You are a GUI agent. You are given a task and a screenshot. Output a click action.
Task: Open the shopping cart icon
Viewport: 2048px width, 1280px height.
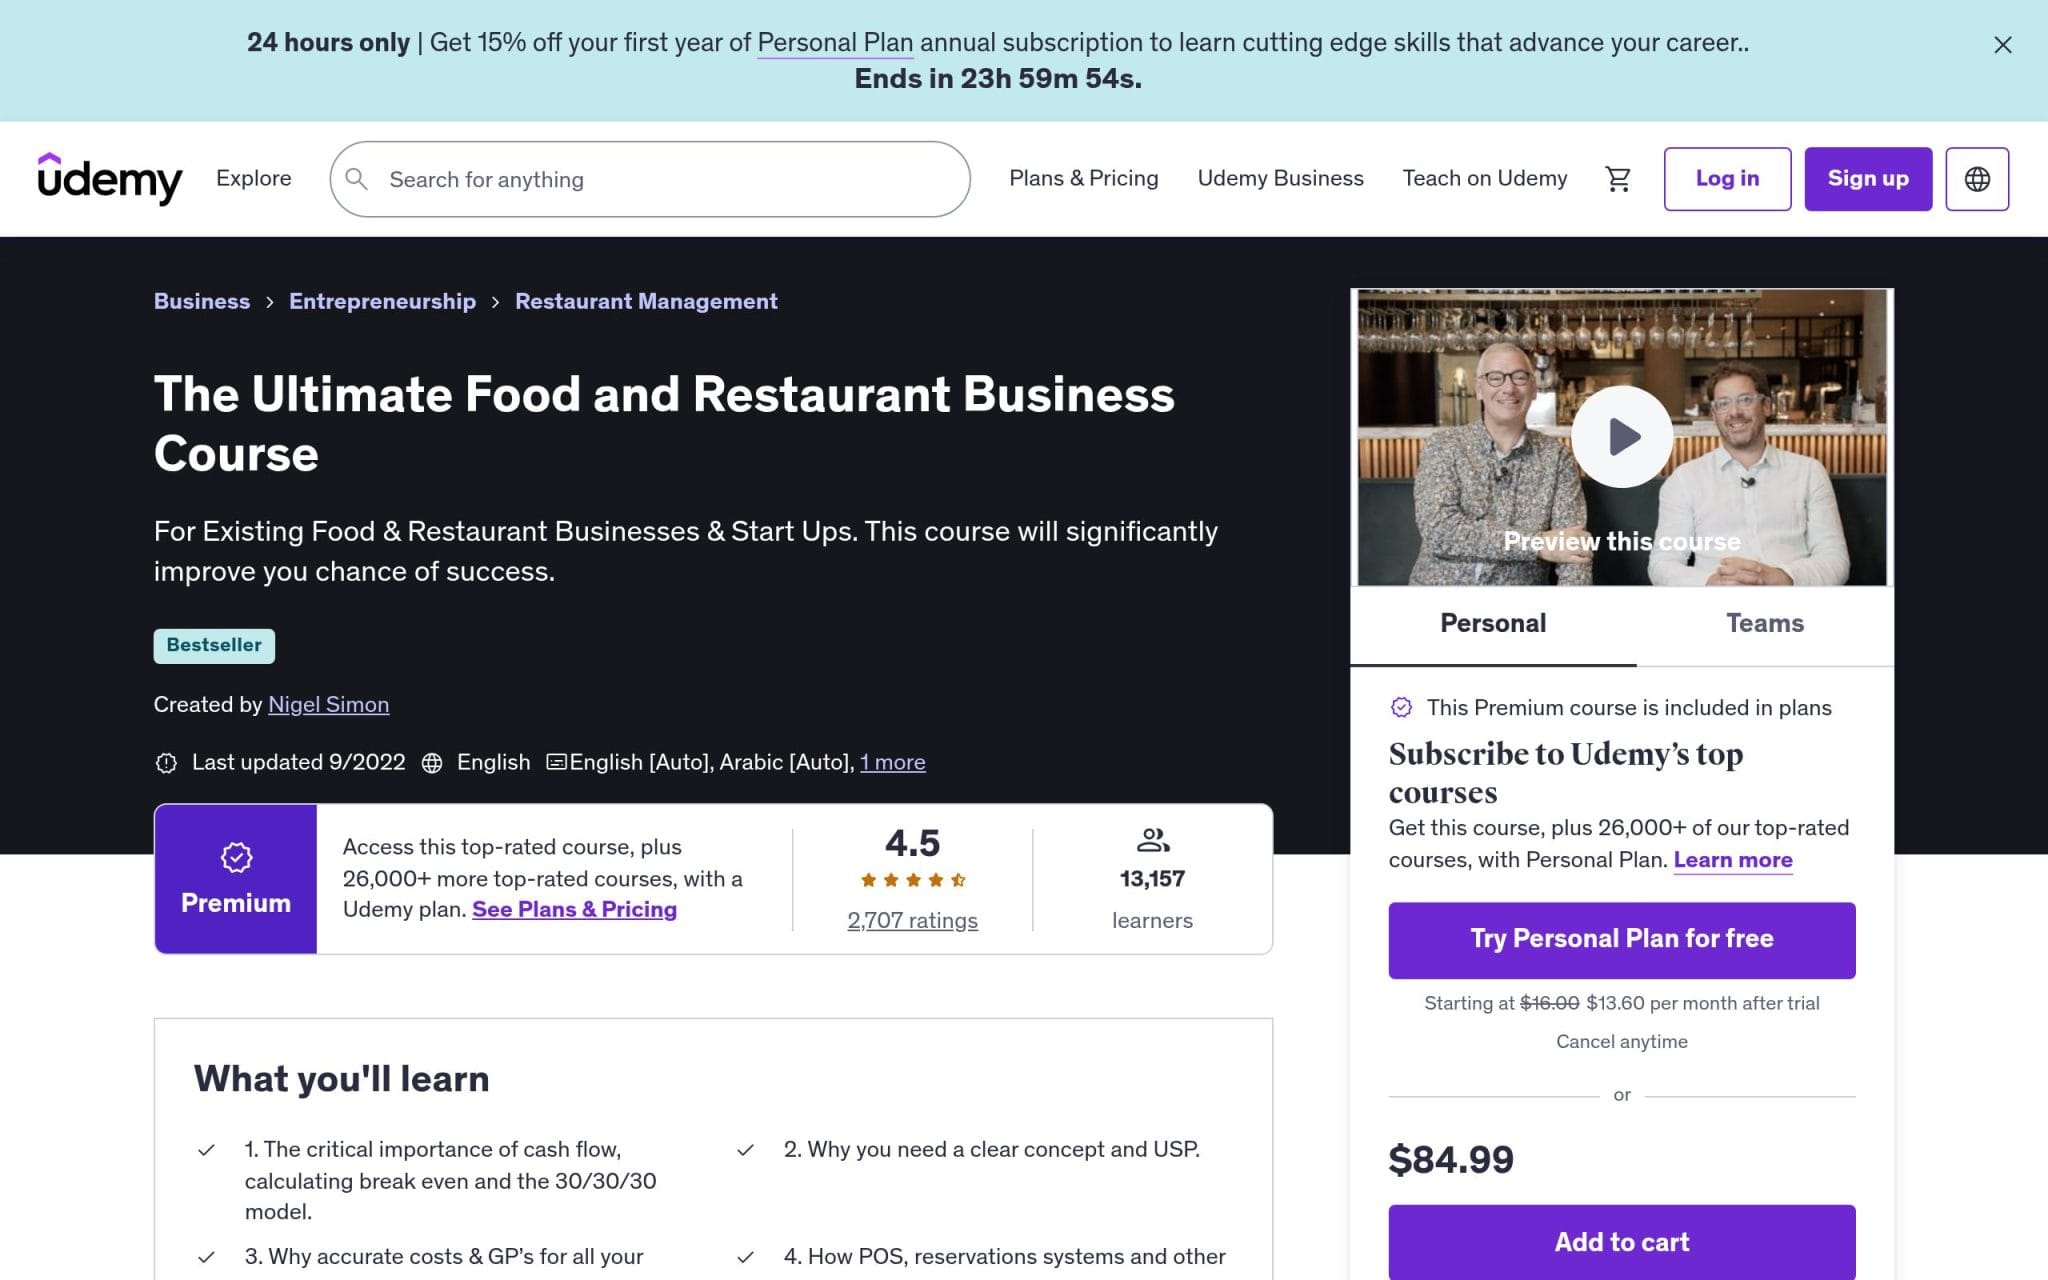point(1617,179)
